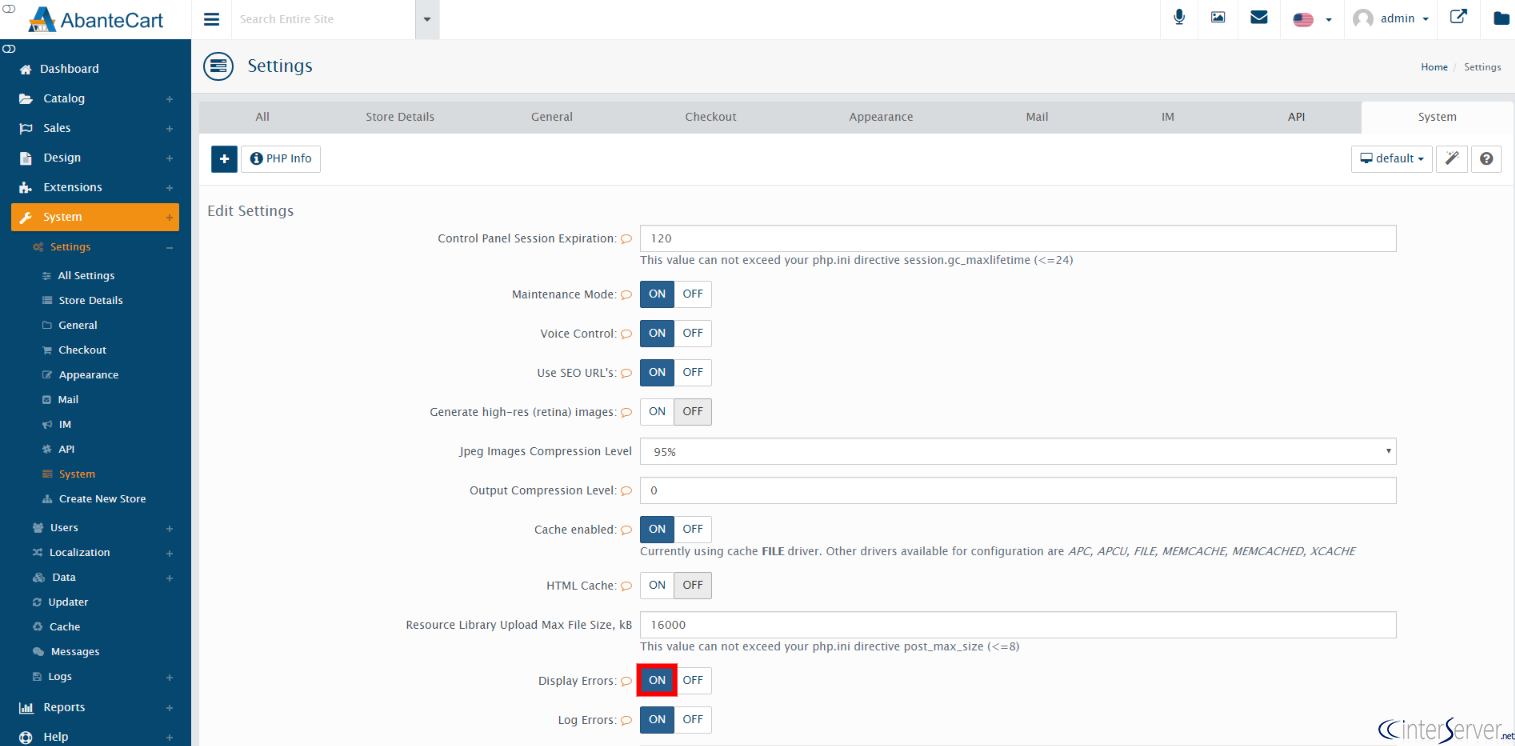
Task: Open the image resource library icon
Action: coord(1218,18)
